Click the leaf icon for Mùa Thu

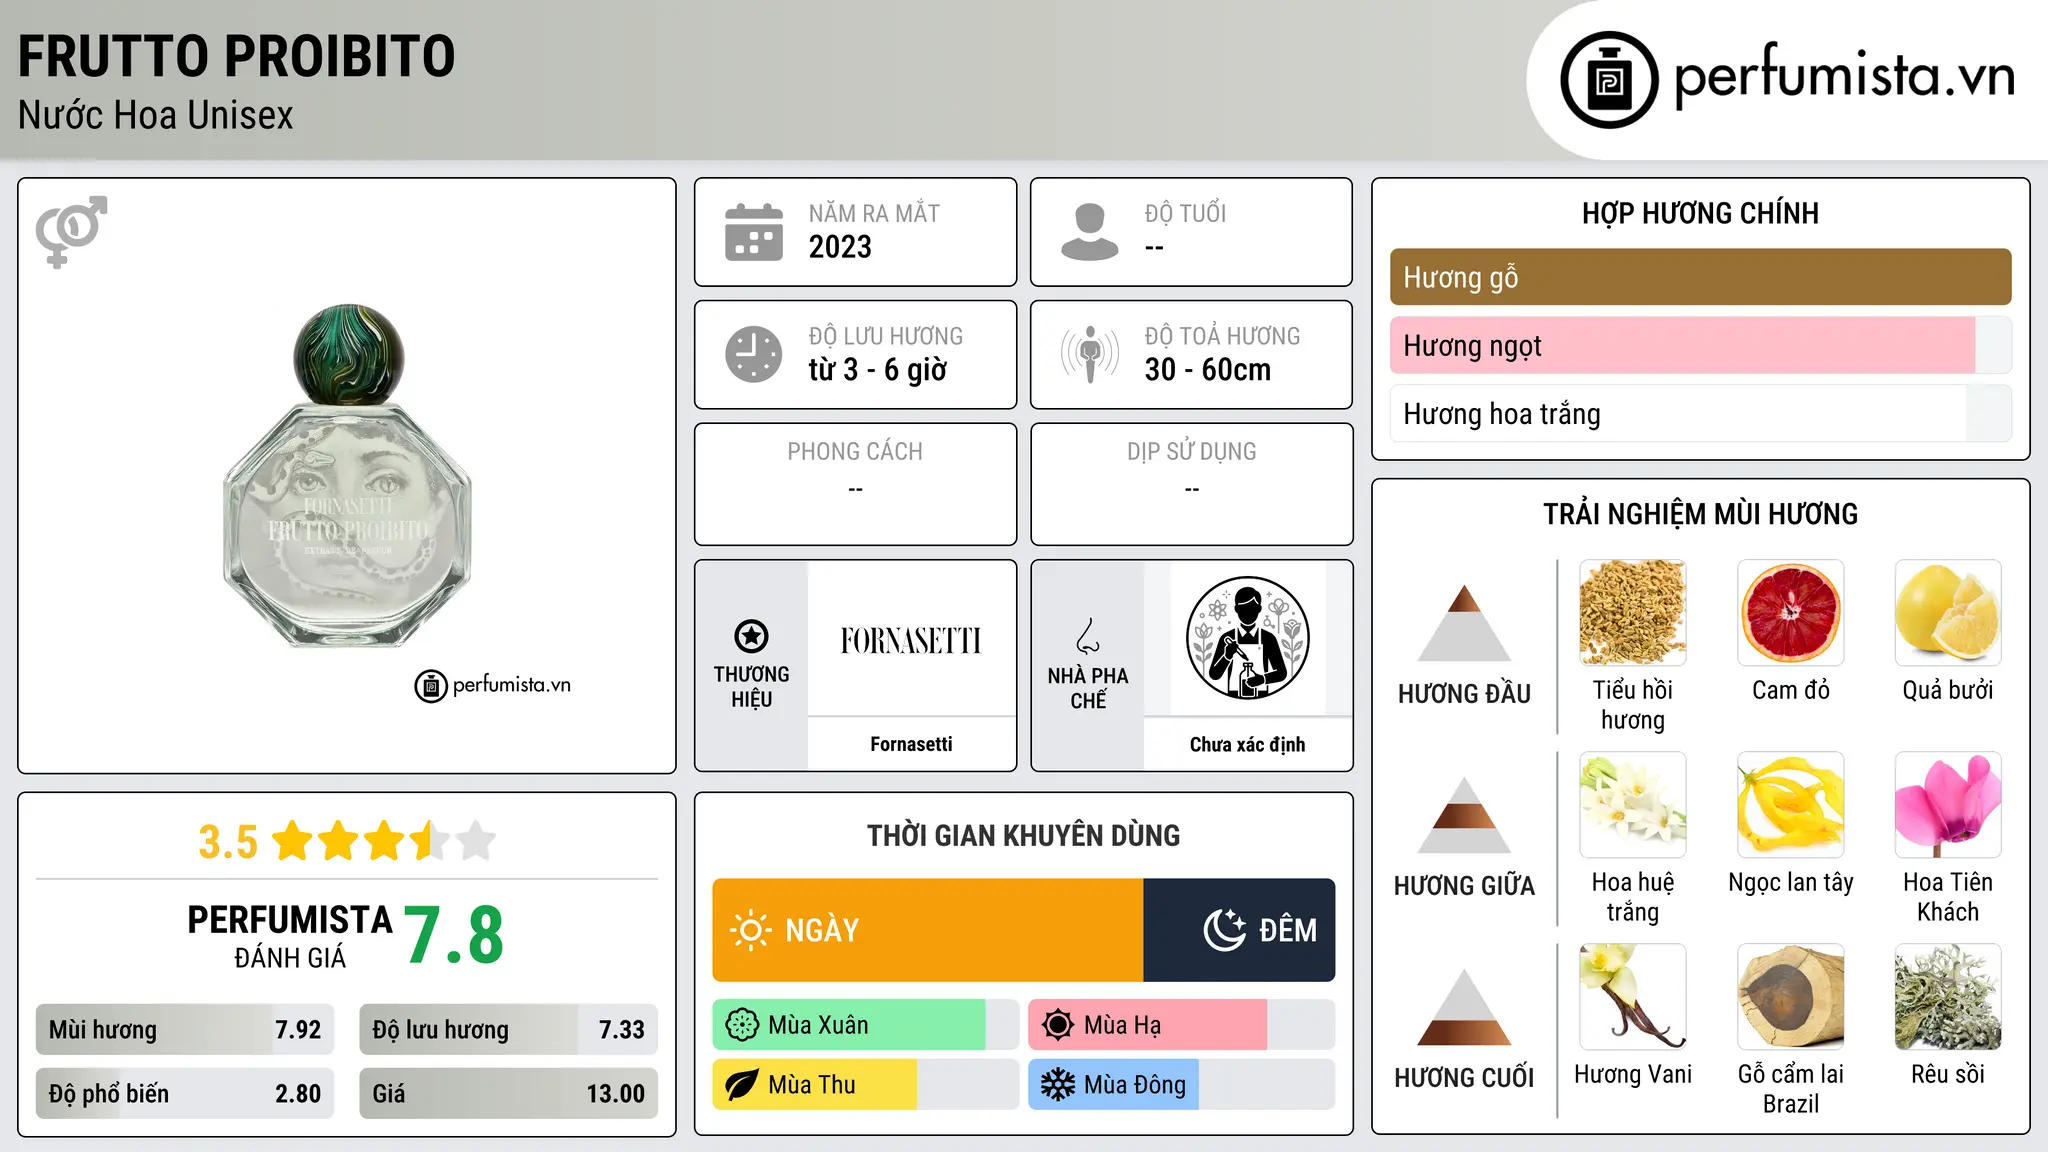click(742, 1085)
